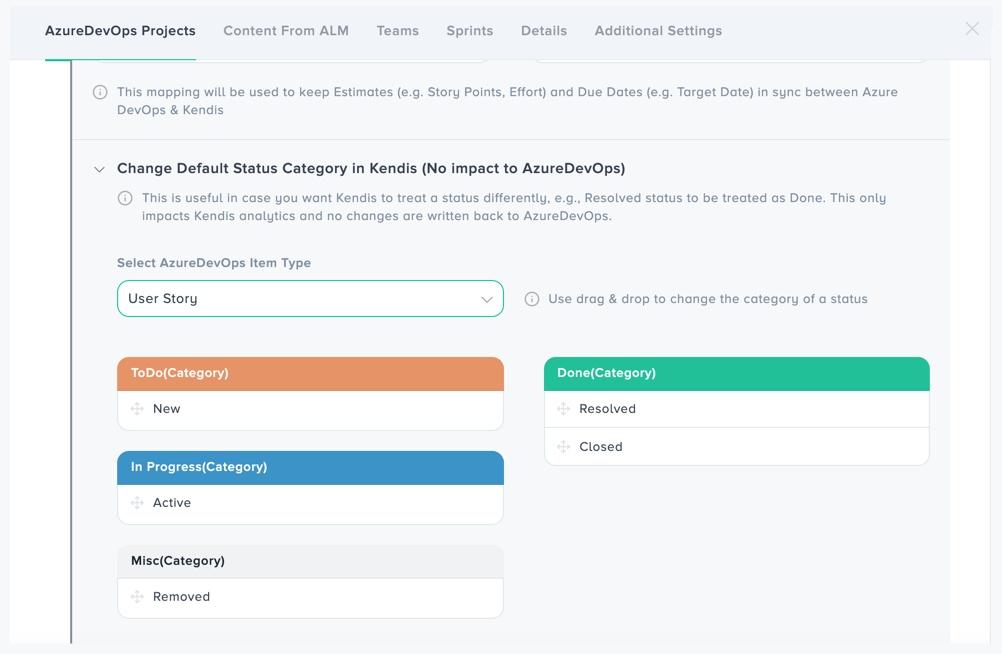The width and height of the screenshot is (1002, 654).
Task: Open the AzureDevOps Projects tab
Action: (120, 31)
